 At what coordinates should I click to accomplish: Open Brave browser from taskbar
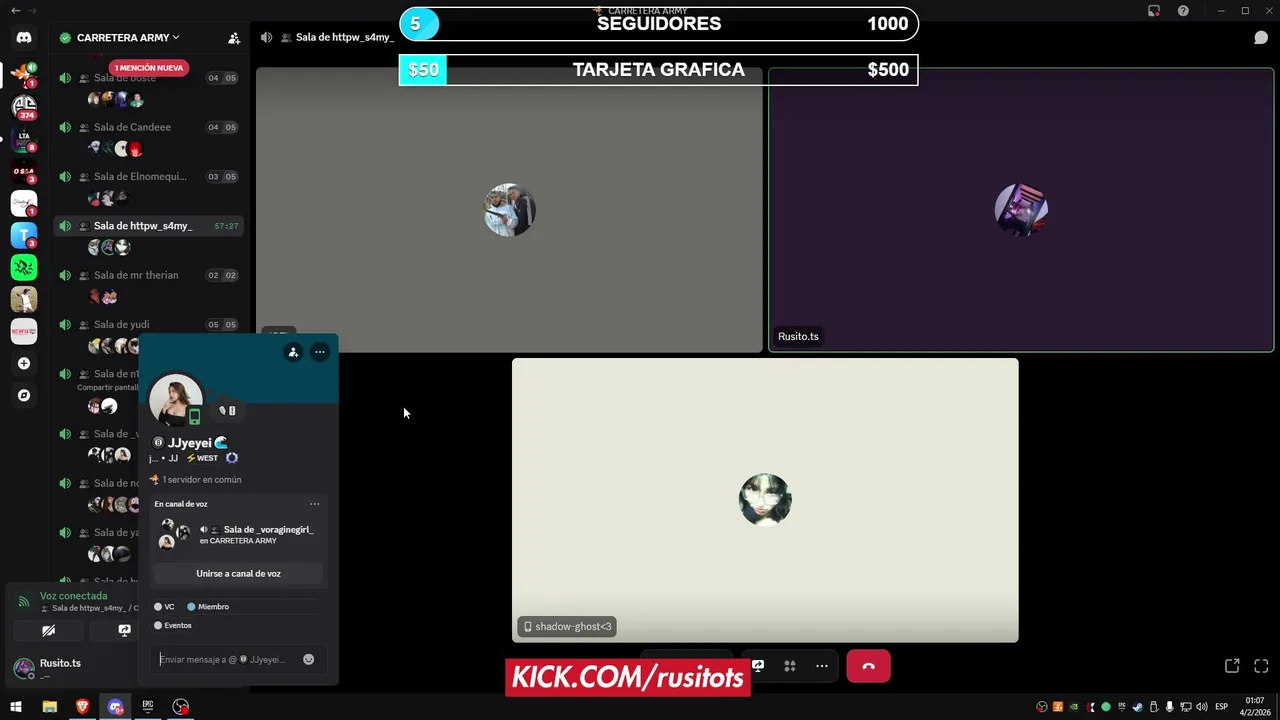click(x=82, y=707)
